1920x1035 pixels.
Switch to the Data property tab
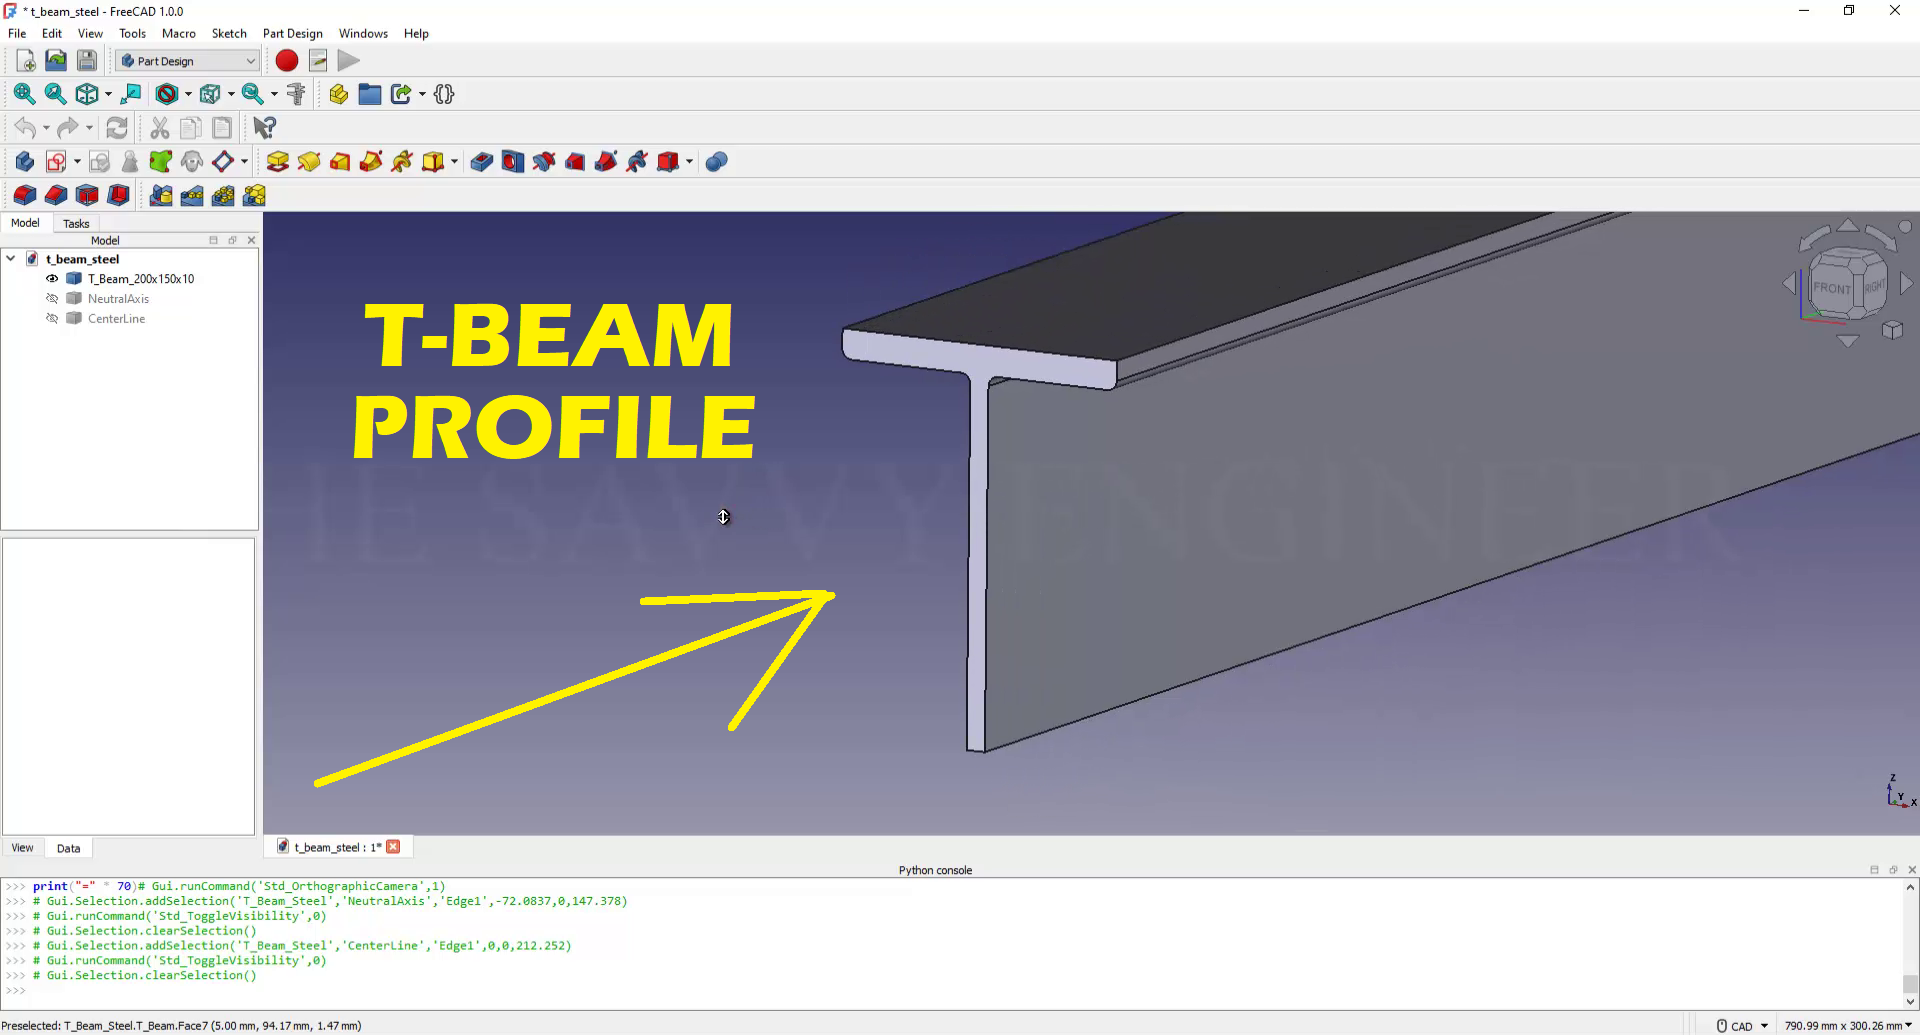68,849
